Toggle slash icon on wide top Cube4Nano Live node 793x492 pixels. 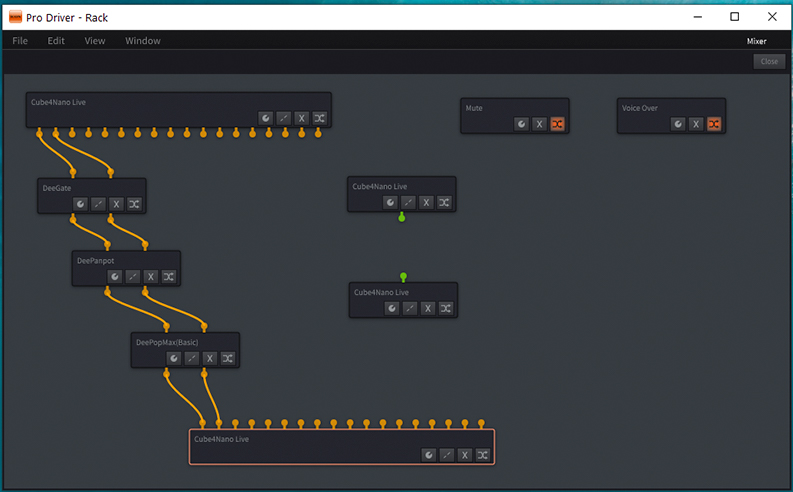(x=284, y=119)
